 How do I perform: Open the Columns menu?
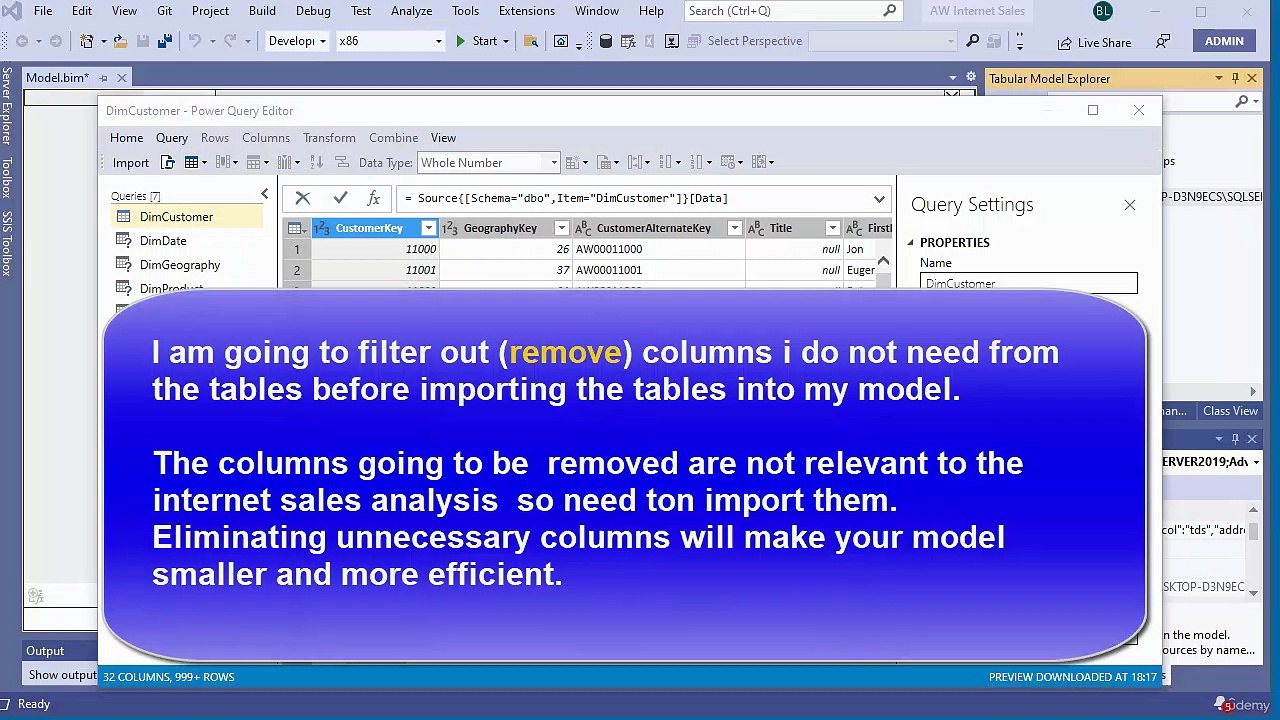pyautogui.click(x=265, y=137)
